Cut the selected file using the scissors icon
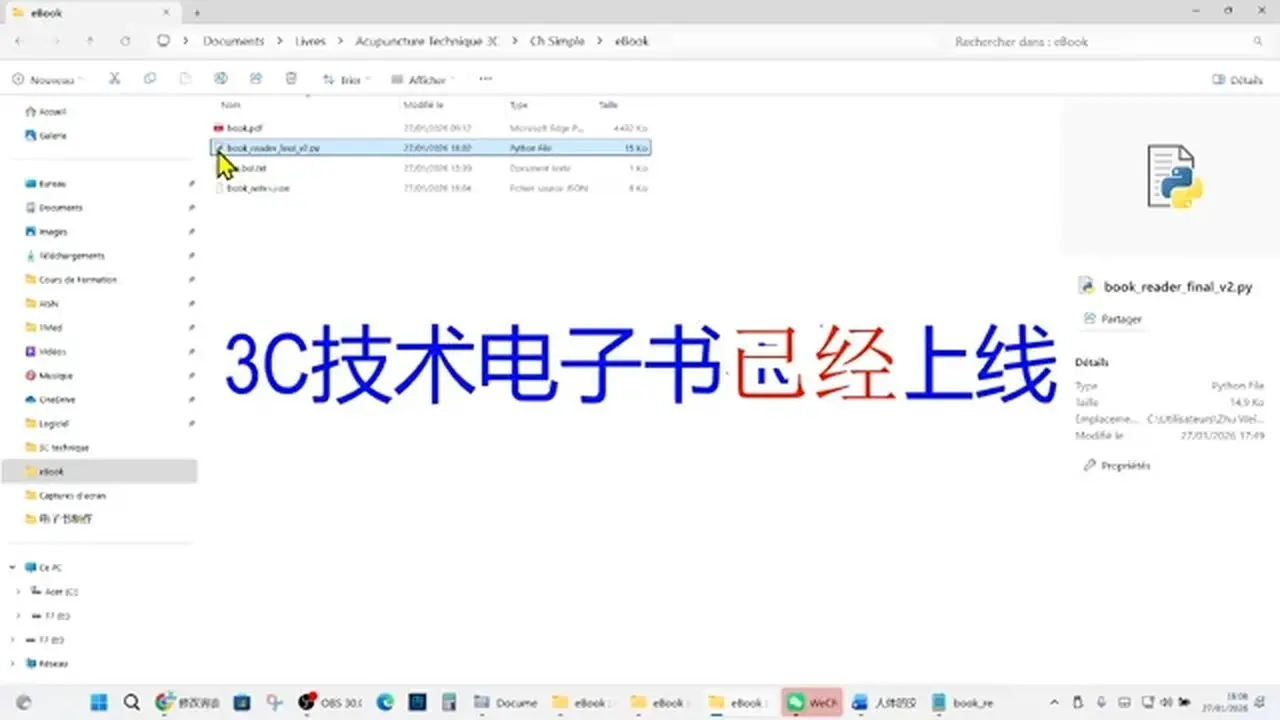The height and width of the screenshot is (720, 1280). (114, 78)
